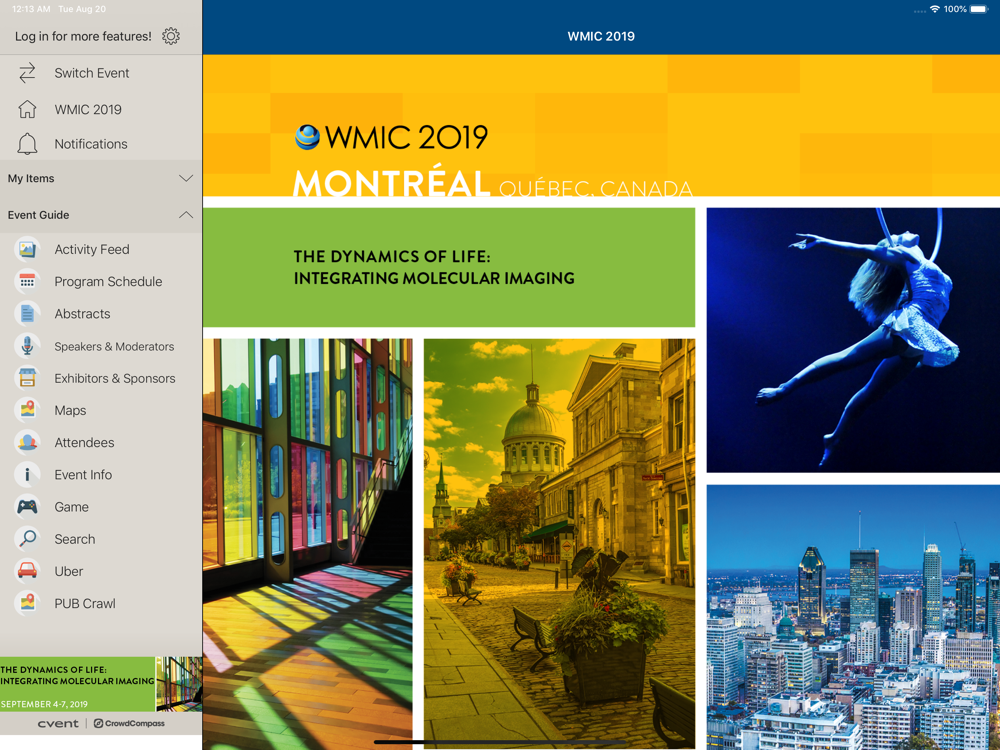
Task: Click the Uber car icon
Action: (x=27, y=571)
